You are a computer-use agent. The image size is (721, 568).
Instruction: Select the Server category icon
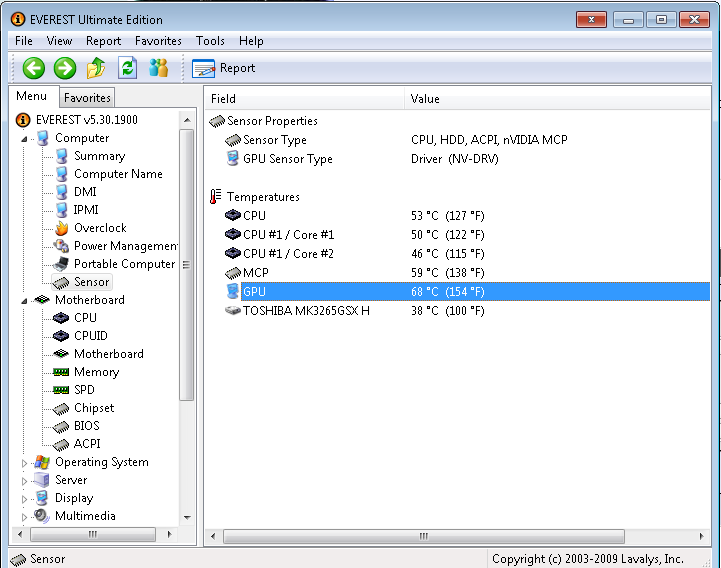coord(42,480)
